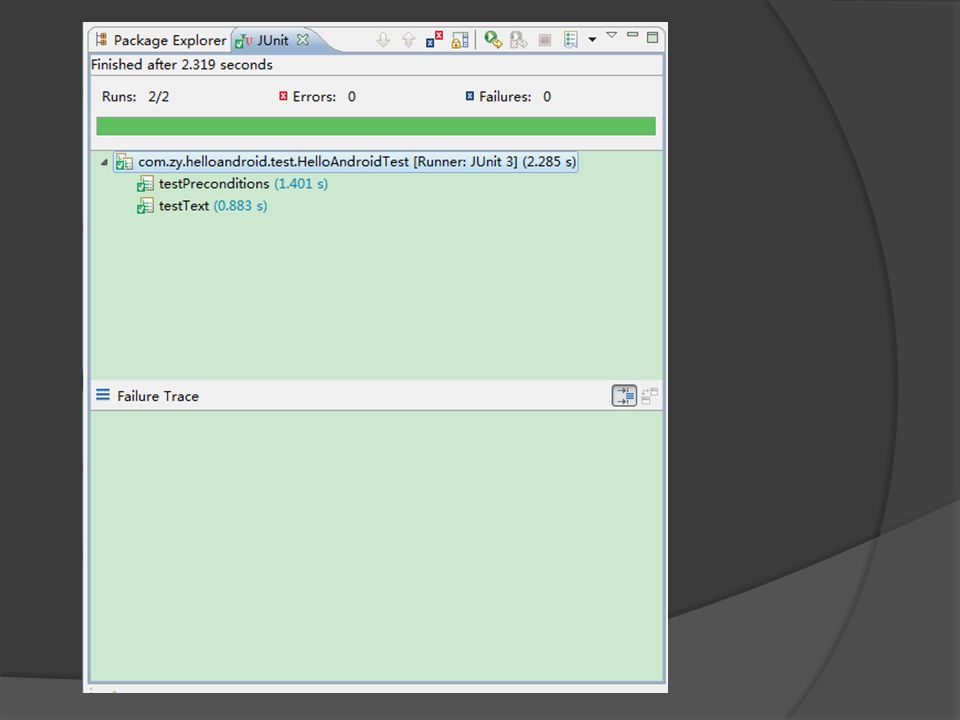The height and width of the screenshot is (720, 960).
Task: Click the testPreconditions passed-test icon
Action: [145, 184]
